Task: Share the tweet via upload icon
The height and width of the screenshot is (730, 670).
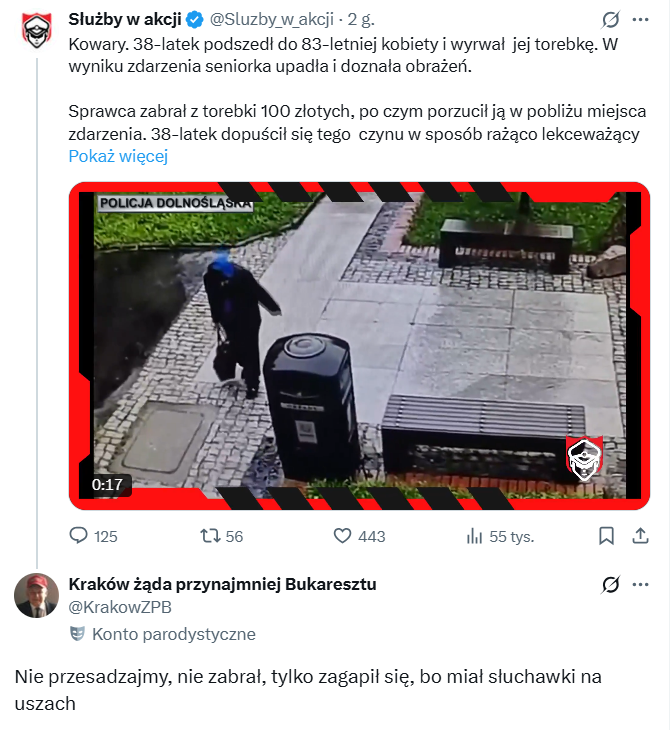Action: point(641,536)
